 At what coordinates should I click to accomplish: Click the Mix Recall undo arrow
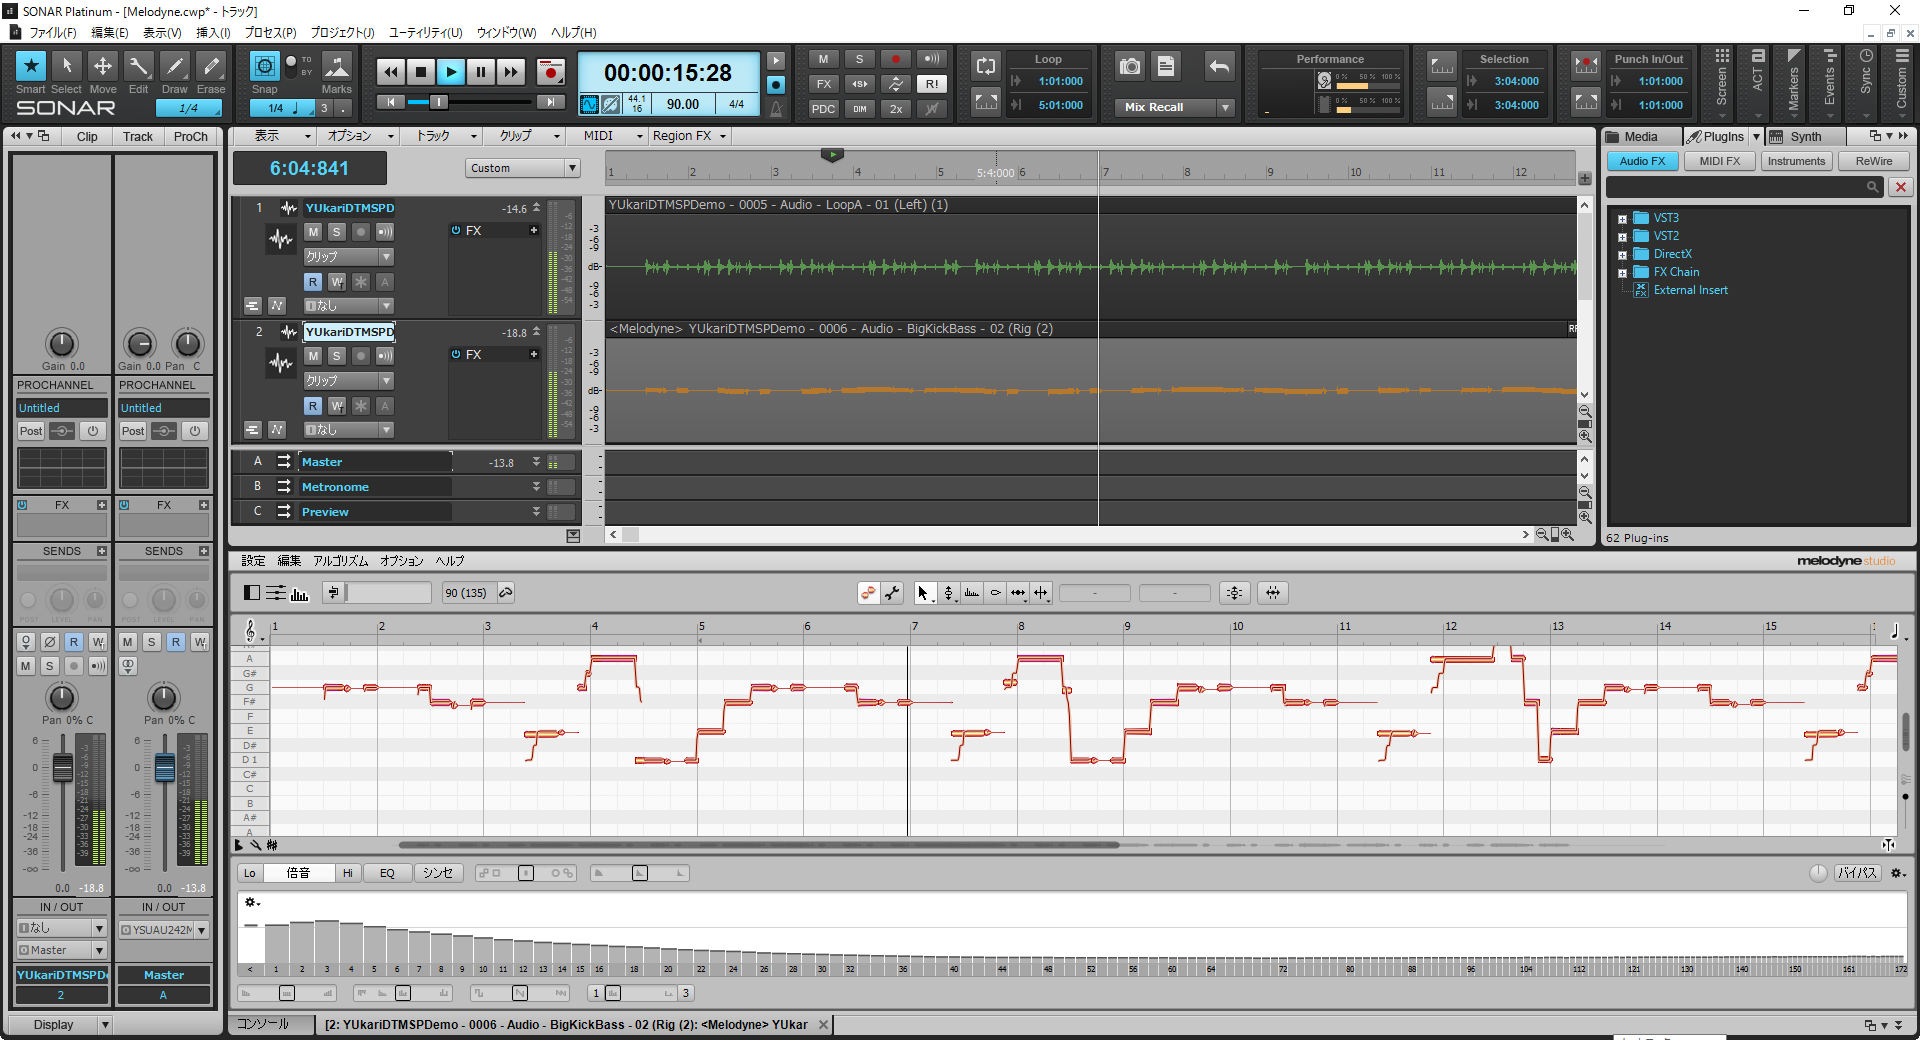(1219, 66)
